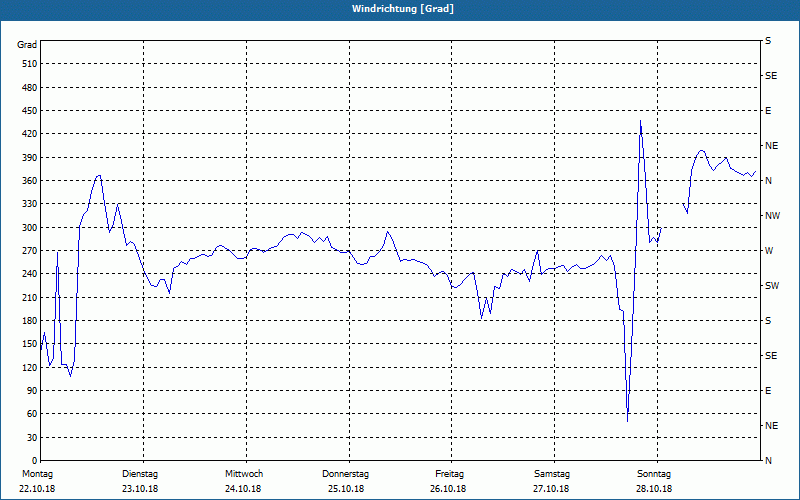The height and width of the screenshot is (500, 800).
Task: Select the 270 value on the left axis
Action: point(29,251)
